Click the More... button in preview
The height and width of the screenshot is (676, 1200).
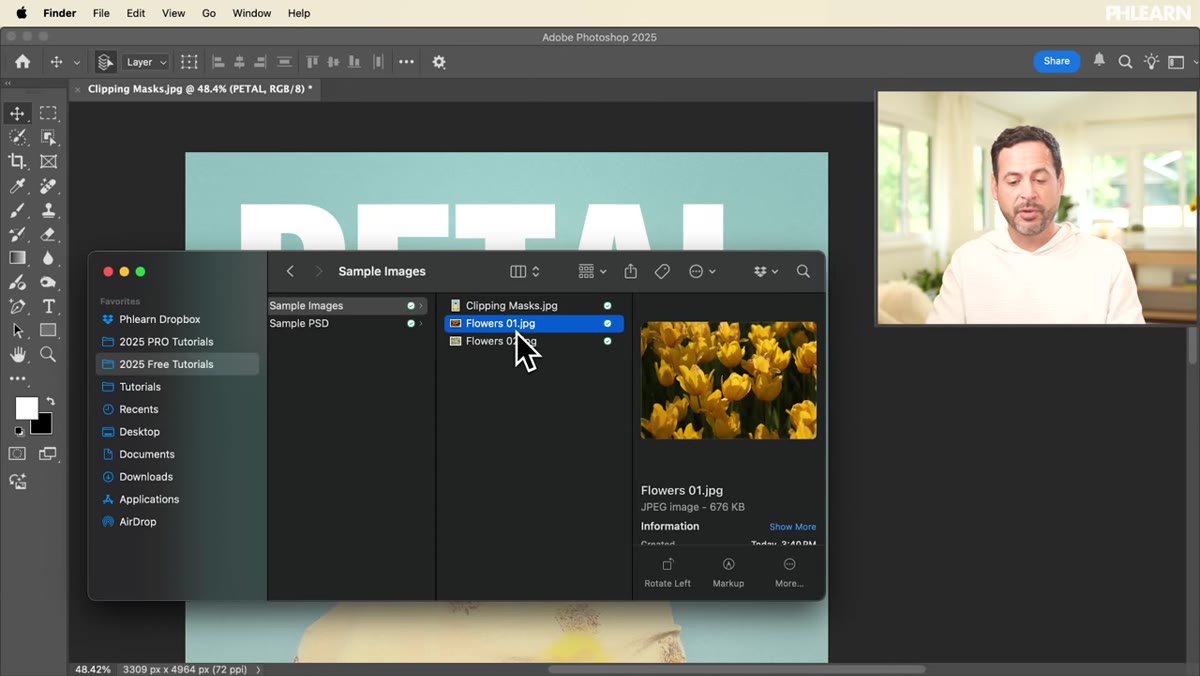pos(789,573)
